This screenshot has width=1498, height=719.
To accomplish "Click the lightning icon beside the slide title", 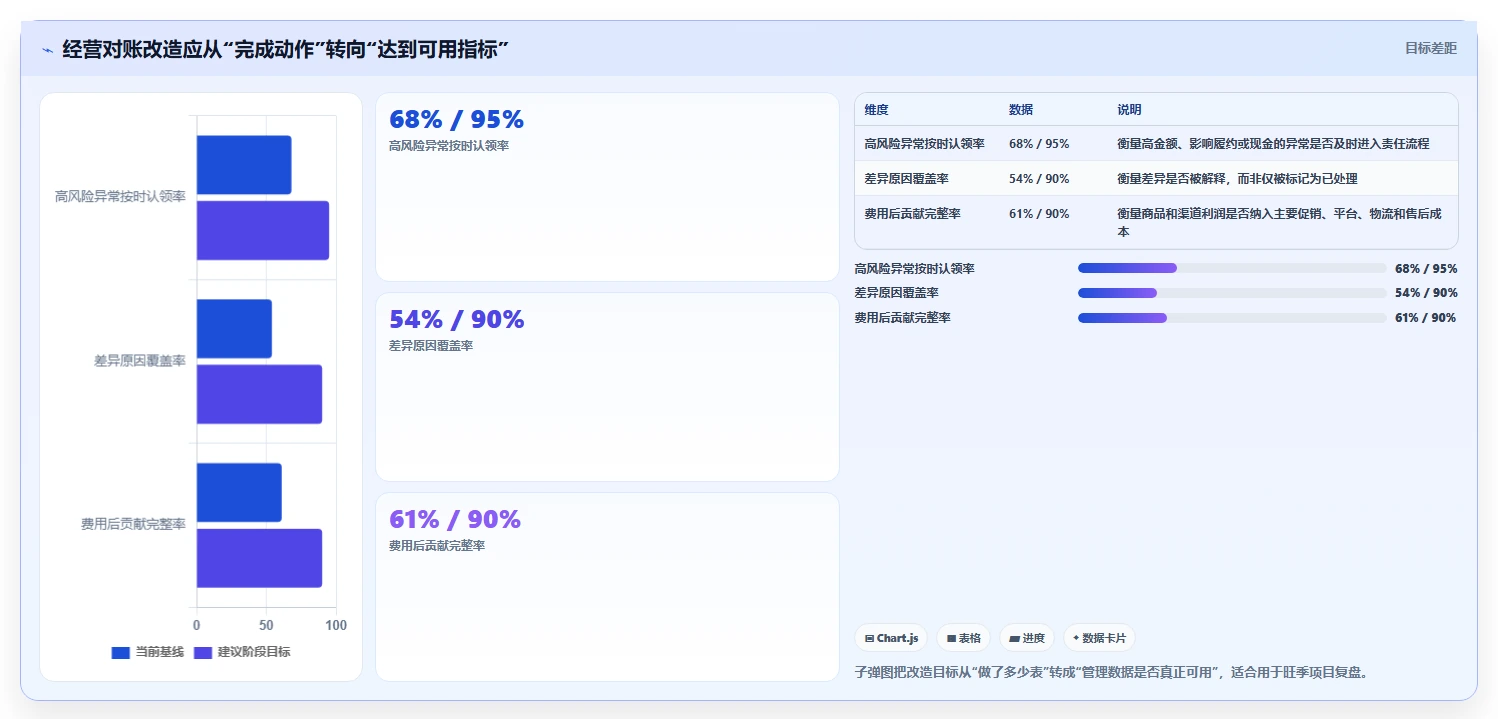I will coord(47,50).
